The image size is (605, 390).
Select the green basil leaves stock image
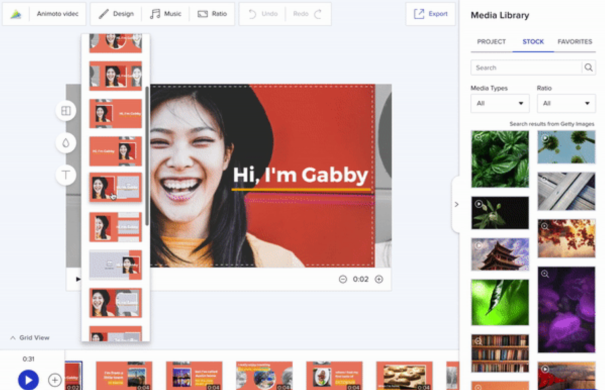click(x=500, y=159)
